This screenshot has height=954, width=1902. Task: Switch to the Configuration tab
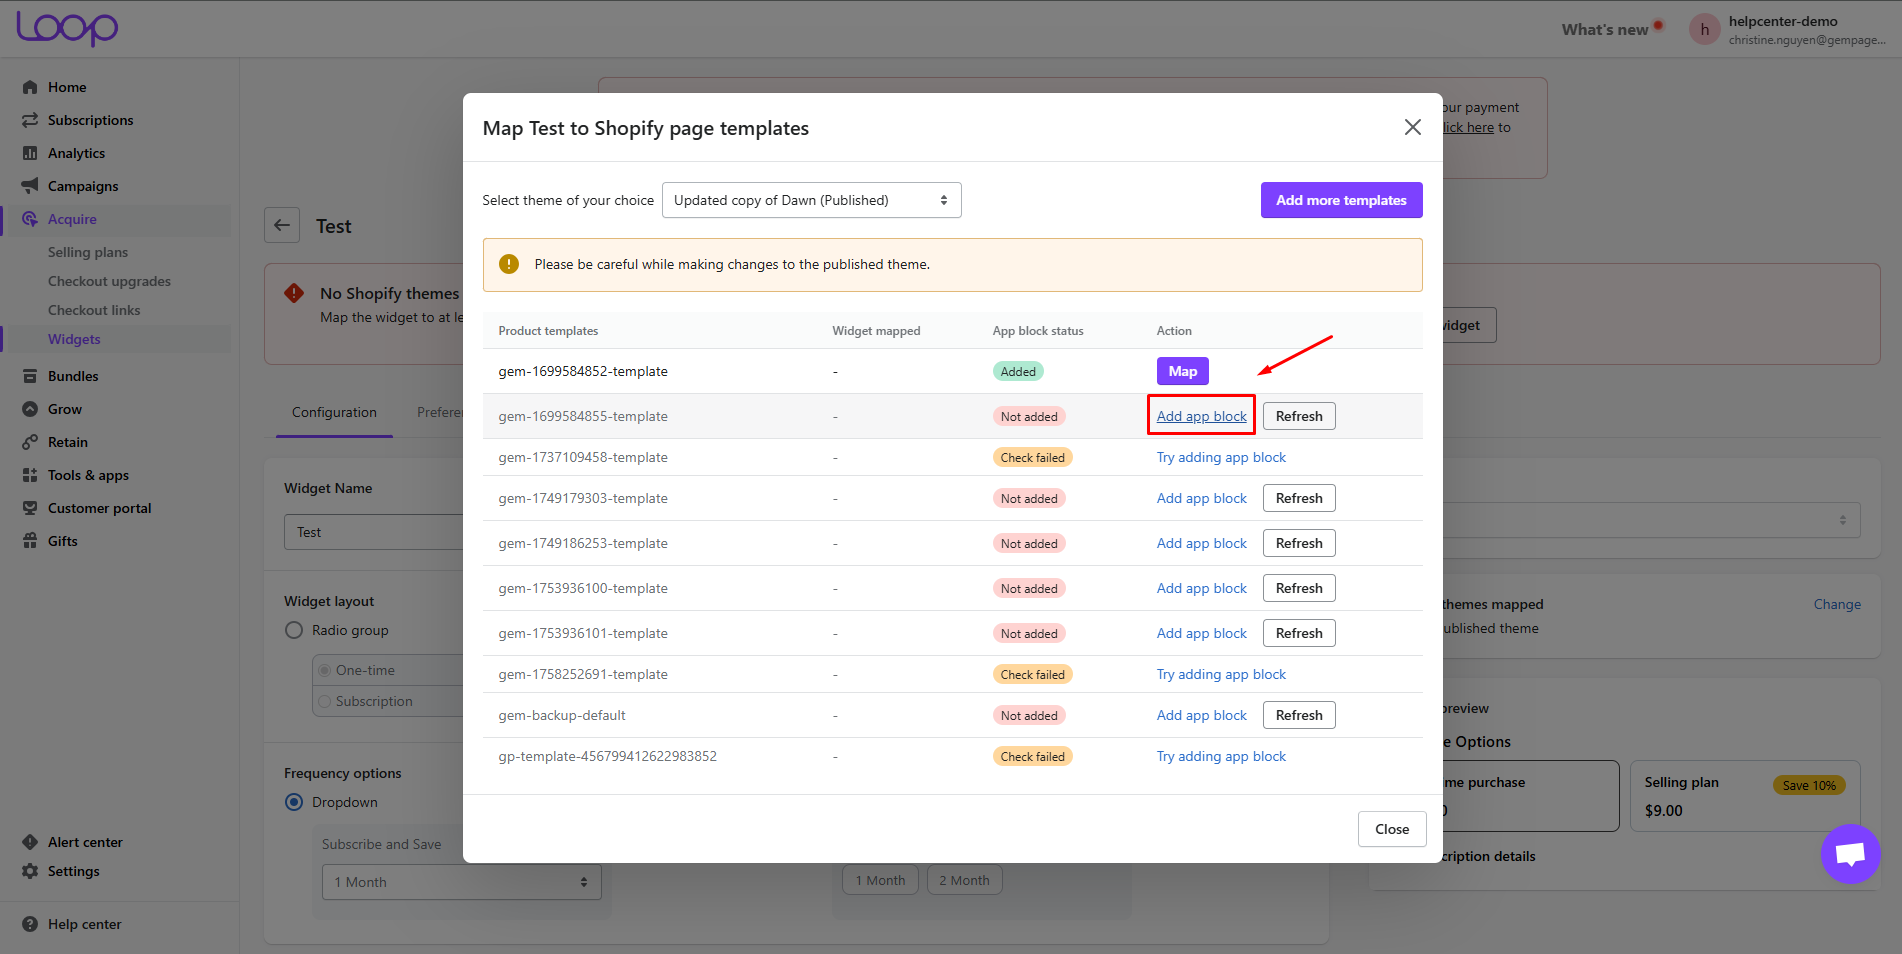[334, 412]
